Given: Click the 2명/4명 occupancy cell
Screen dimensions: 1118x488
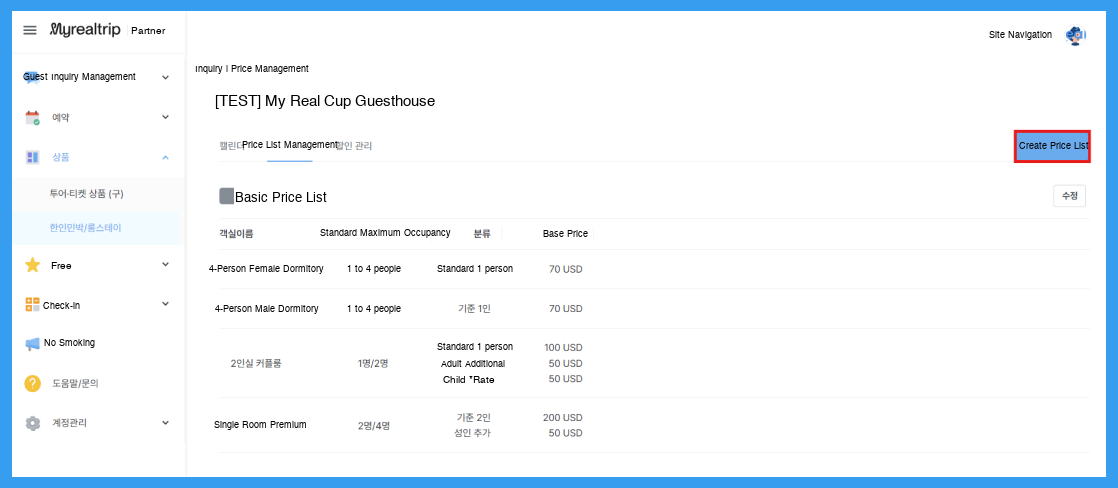Looking at the screenshot, I should 374,426.
